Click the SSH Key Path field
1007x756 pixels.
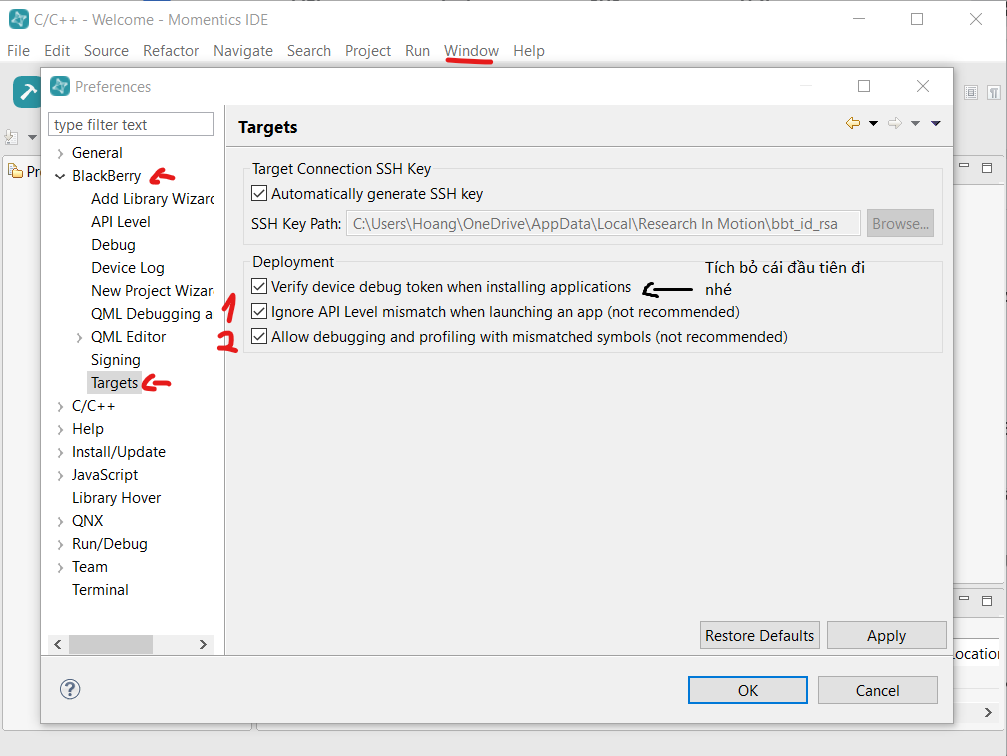point(603,224)
